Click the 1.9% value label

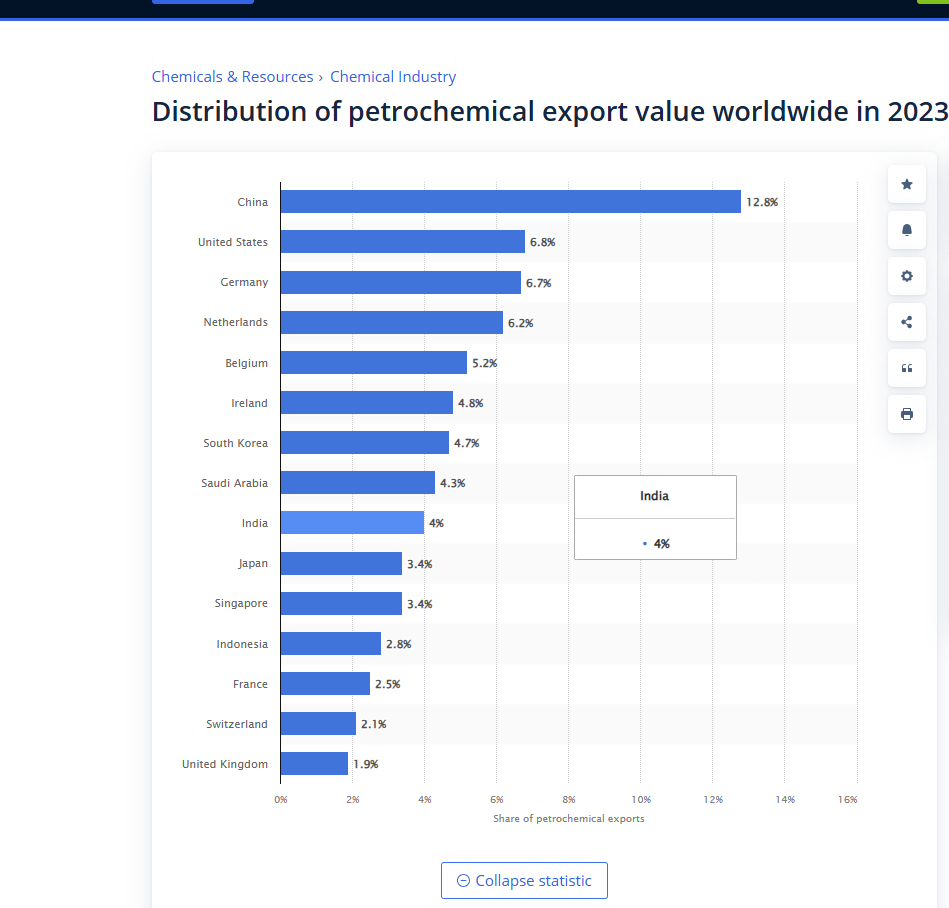(x=366, y=764)
